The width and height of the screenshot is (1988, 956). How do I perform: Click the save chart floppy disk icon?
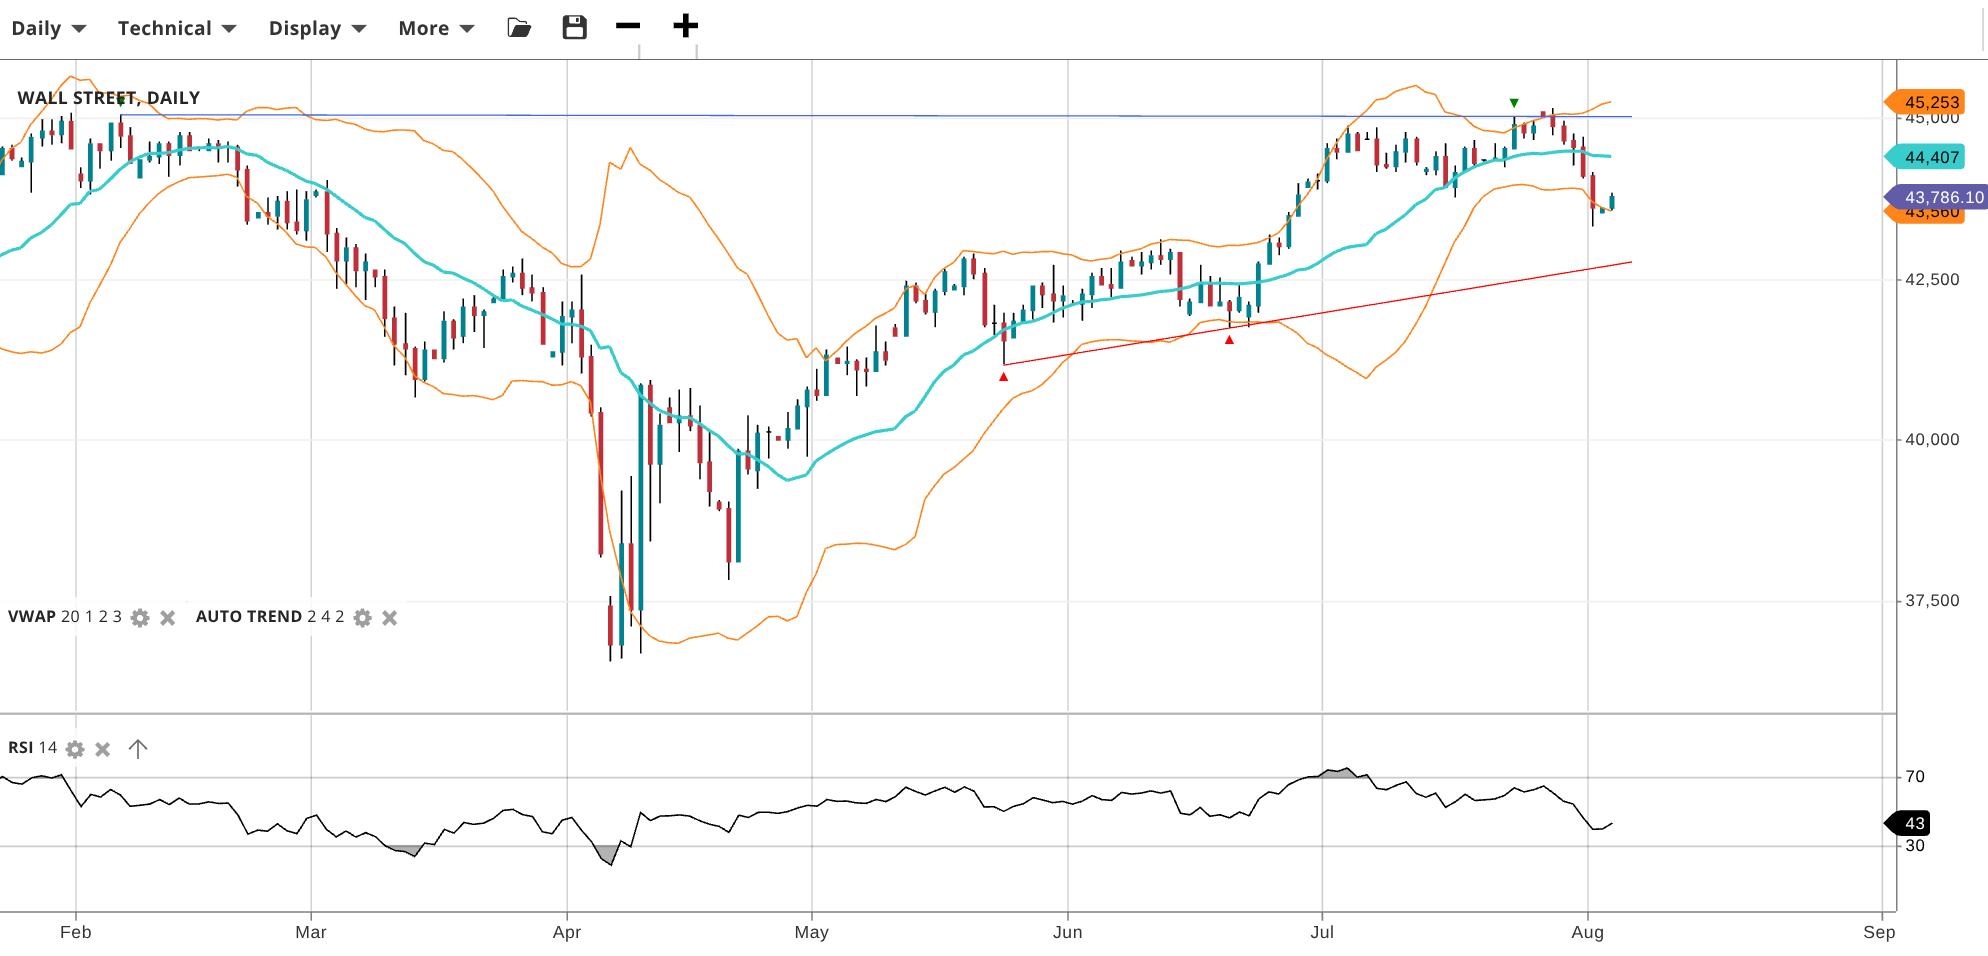pyautogui.click(x=574, y=28)
